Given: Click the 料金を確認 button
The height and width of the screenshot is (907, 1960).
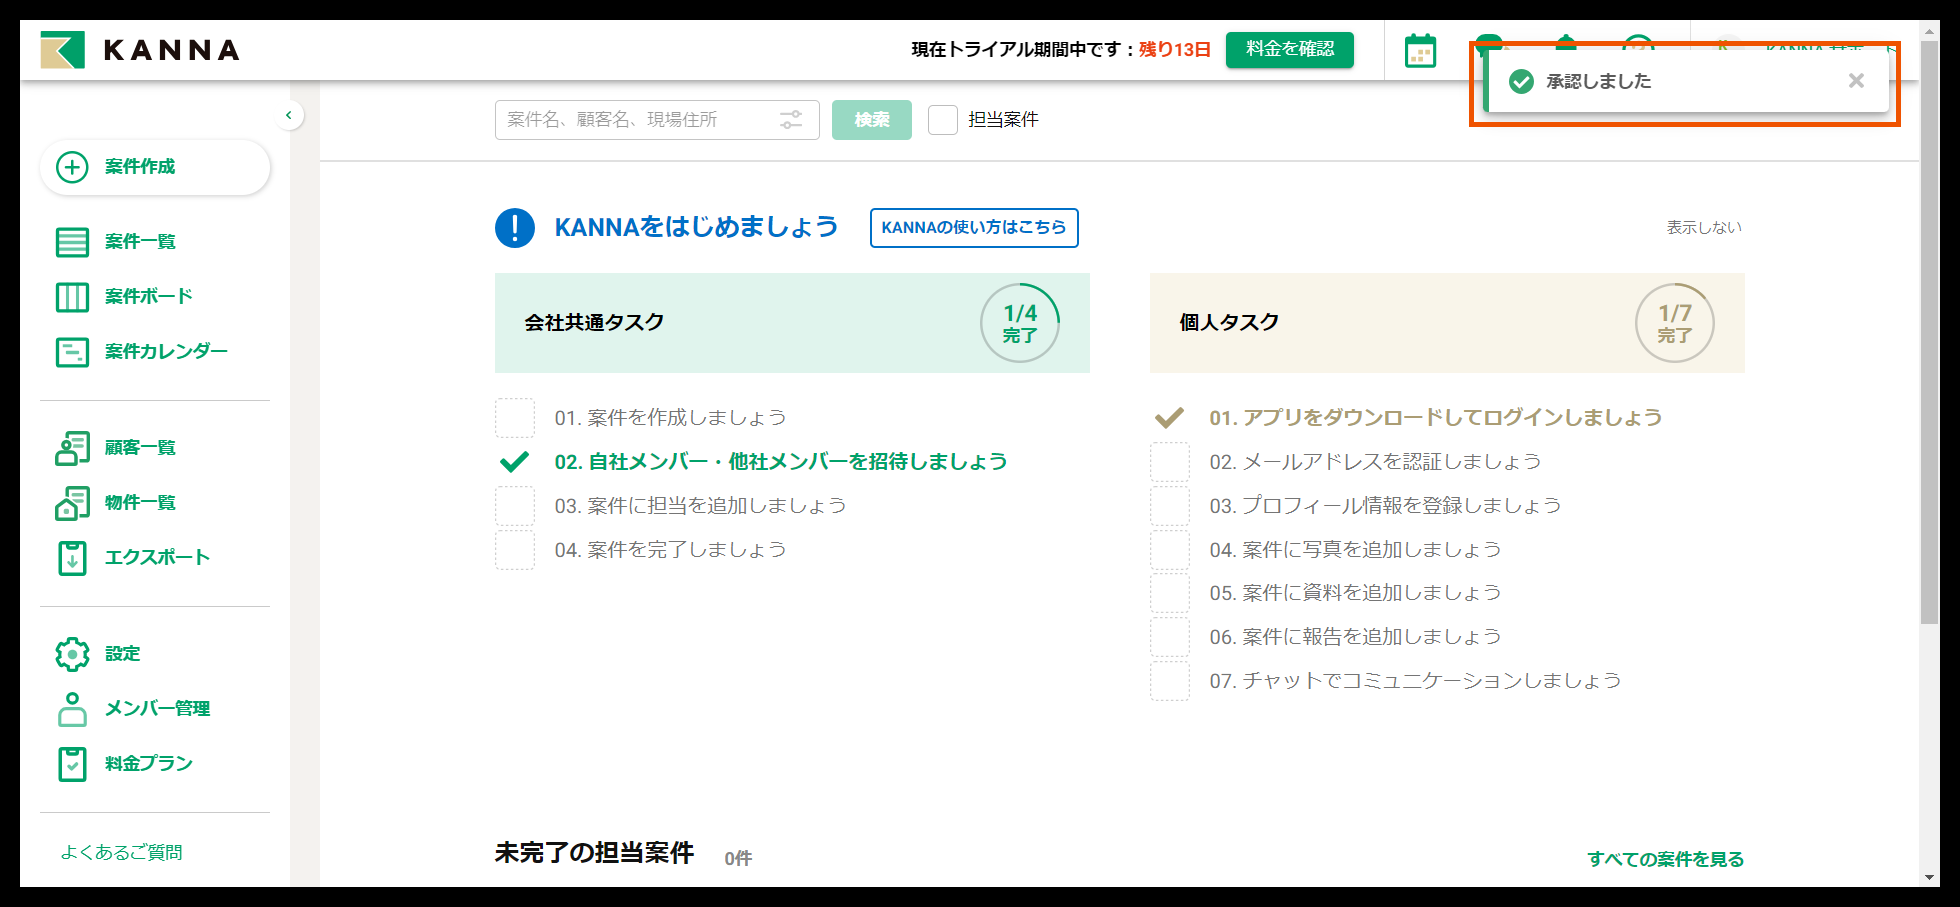Looking at the screenshot, I should point(1289,49).
